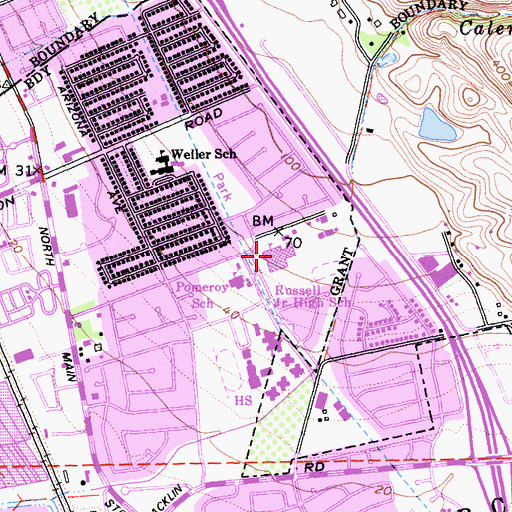Click the BM benchmark label
512x512 pixels.
pyautogui.click(x=263, y=221)
